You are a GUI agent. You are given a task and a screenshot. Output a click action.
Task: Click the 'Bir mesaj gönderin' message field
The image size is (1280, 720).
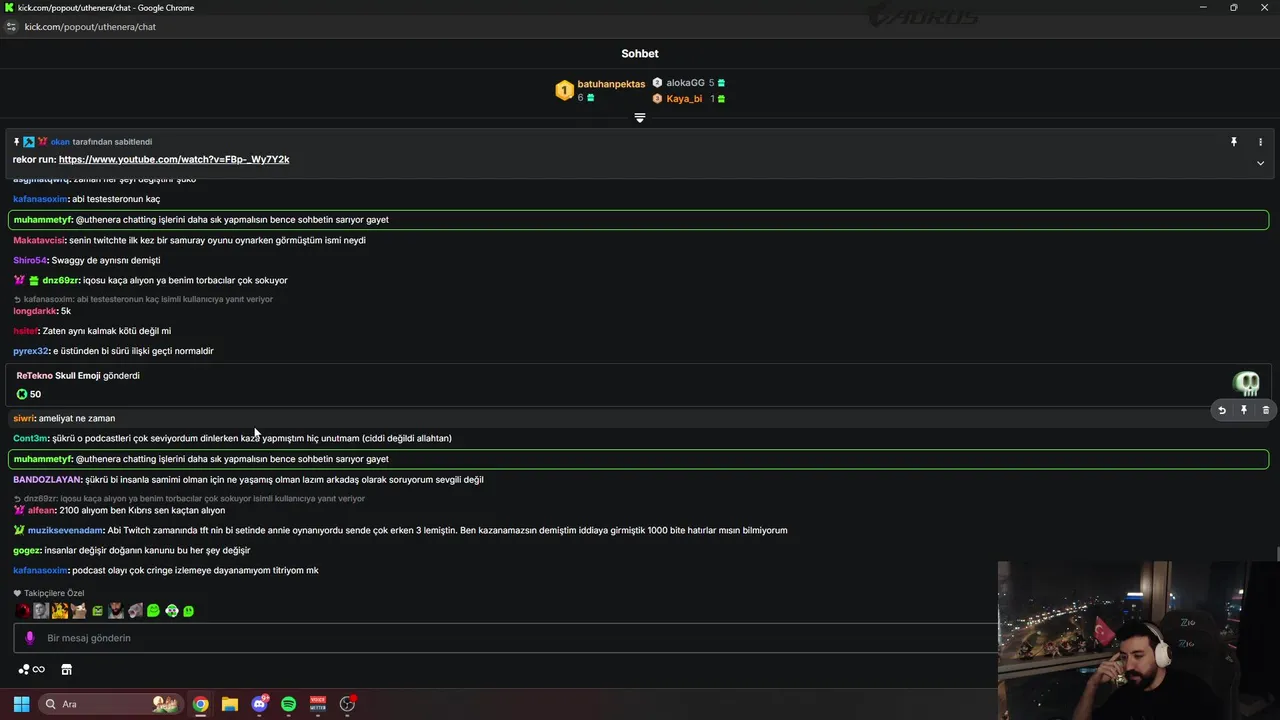point(505,638)
